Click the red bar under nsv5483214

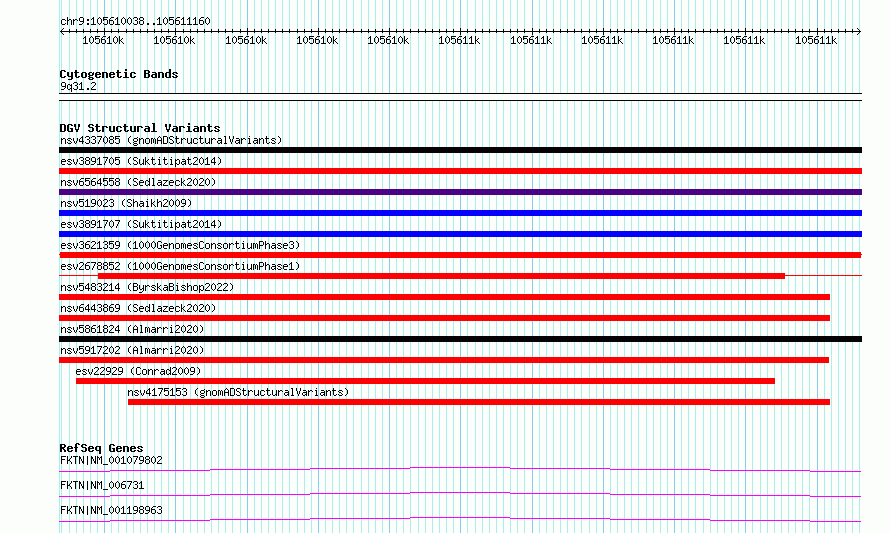[x=444, y=297]
